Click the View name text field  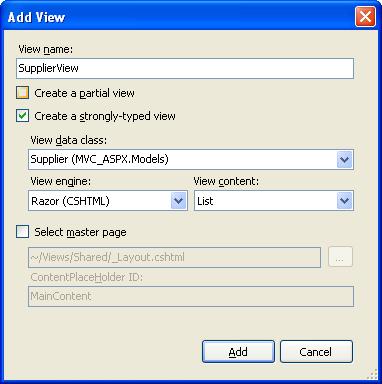click(x=185, y=69)
